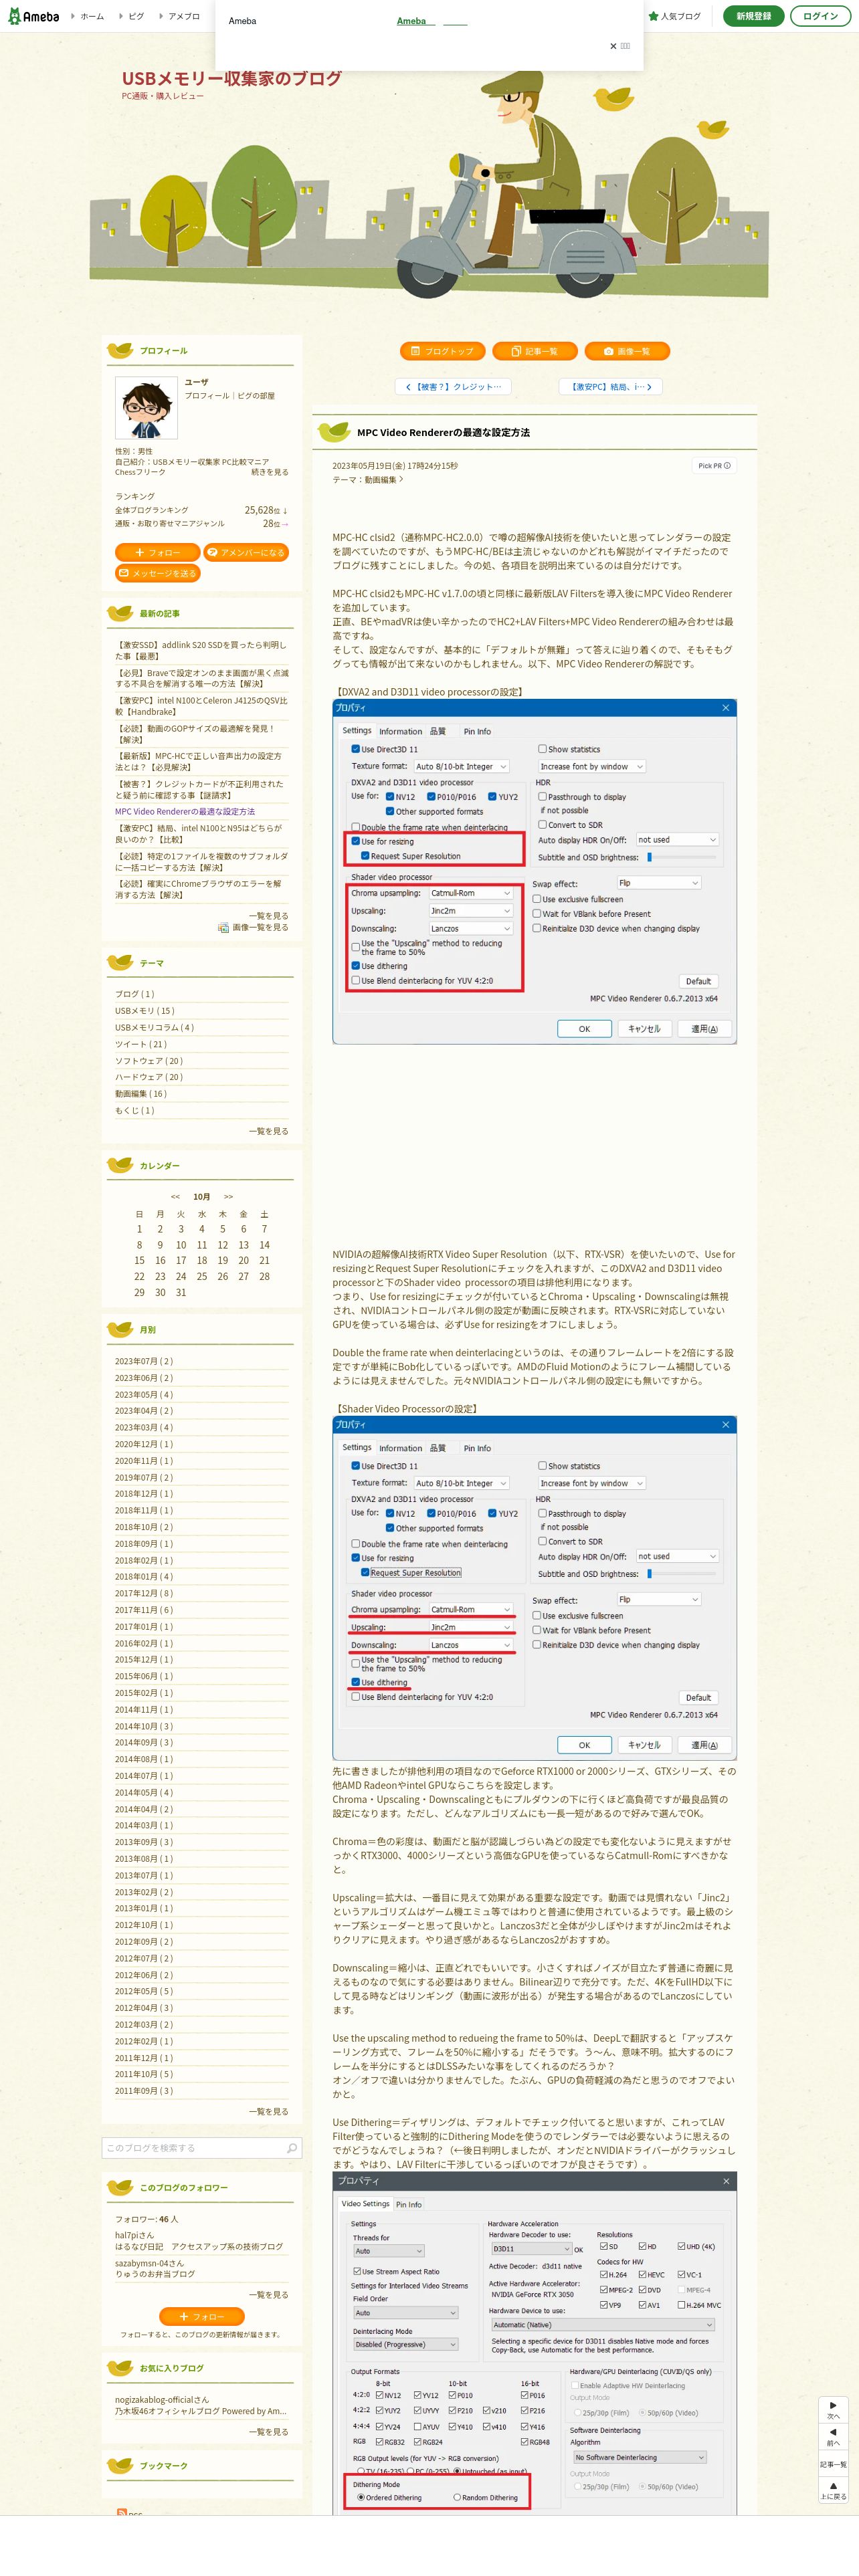Select Random Dithering in the LAV screenshot
The height and width of the screenshot is (2576, 859).
coord(457,2497)
